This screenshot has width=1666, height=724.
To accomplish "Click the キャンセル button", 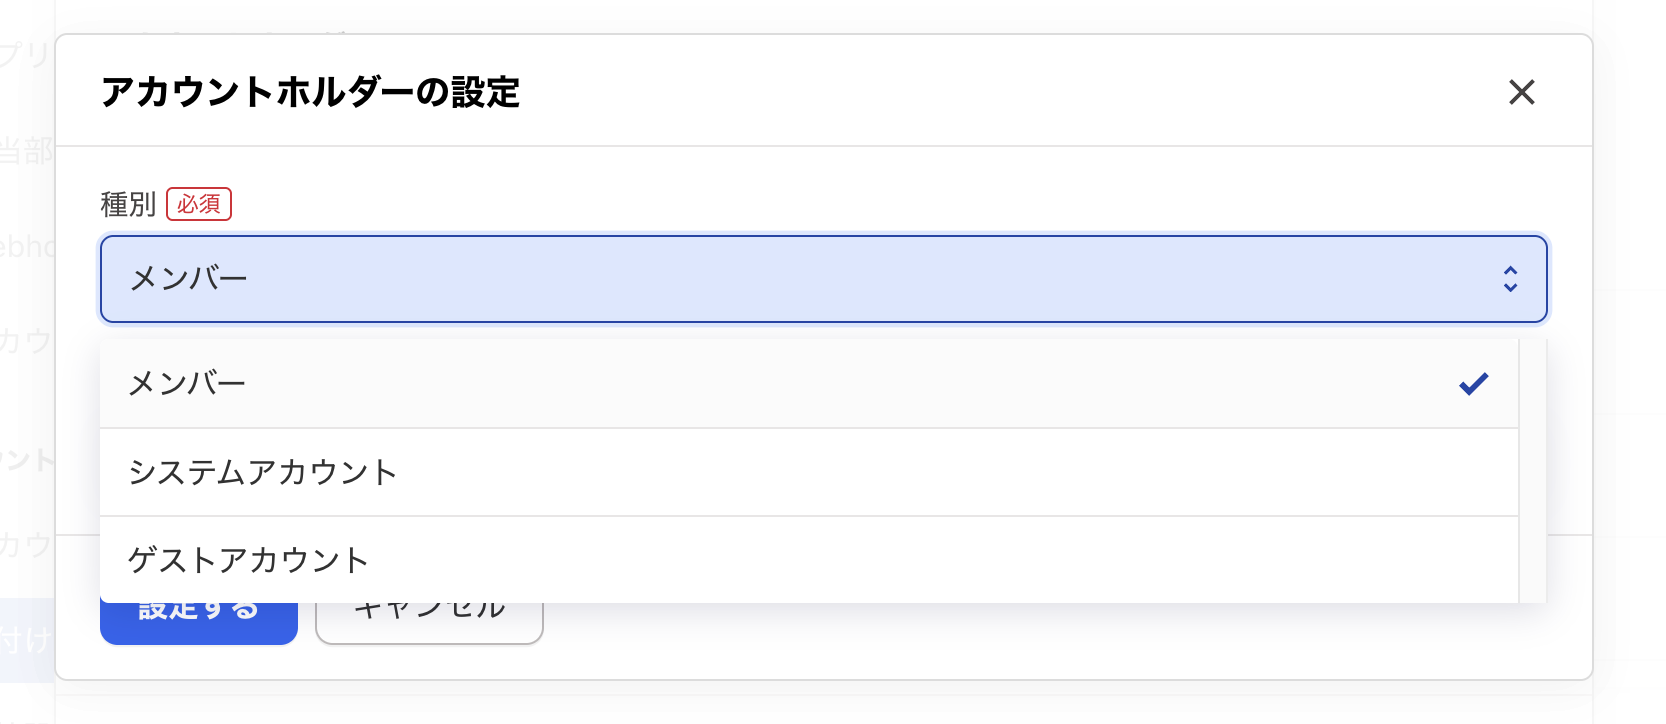I will pos(429,622).
